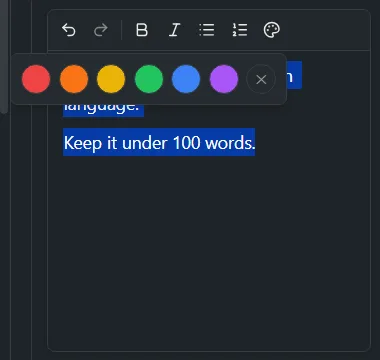Toggle italic formatting
The image size is (380, 360).
click(174, 30)
